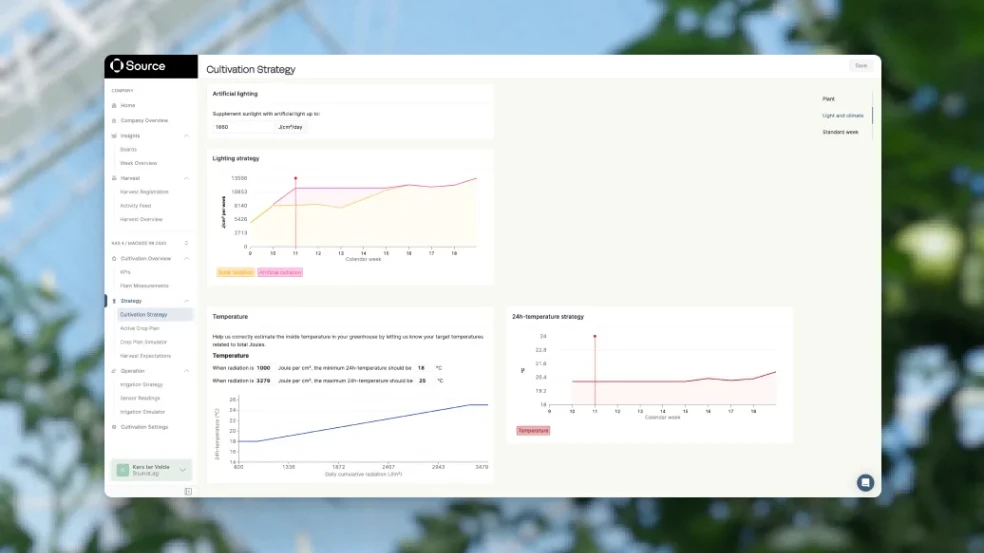
Task: Toggle the Solar radiation legend item
Action: click(x=234, y=272)
